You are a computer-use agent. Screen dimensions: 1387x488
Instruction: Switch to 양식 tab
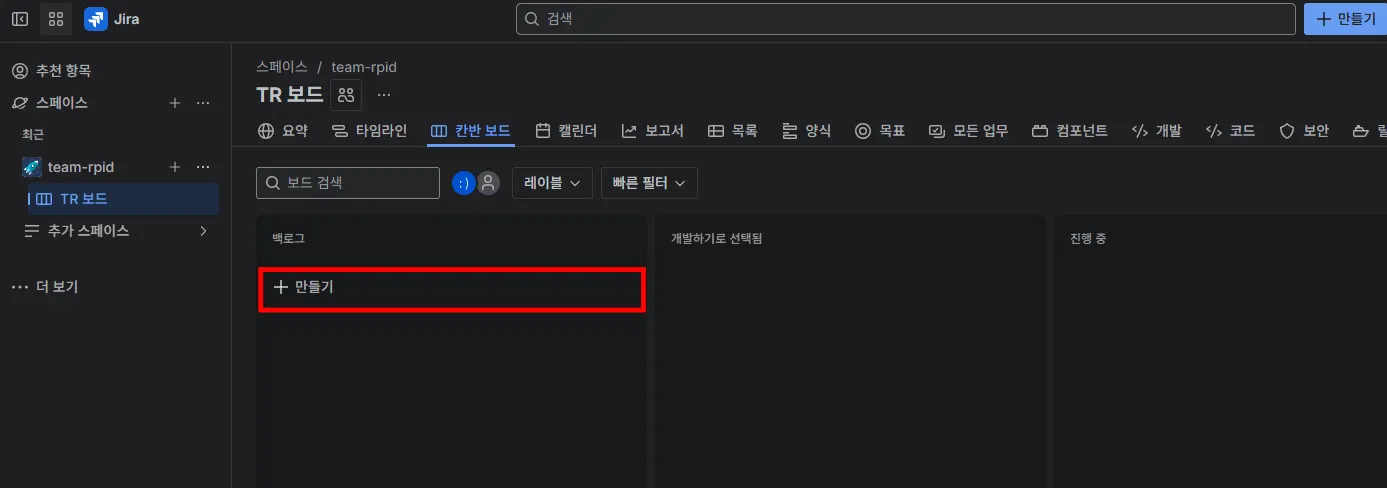pos(806,131)
